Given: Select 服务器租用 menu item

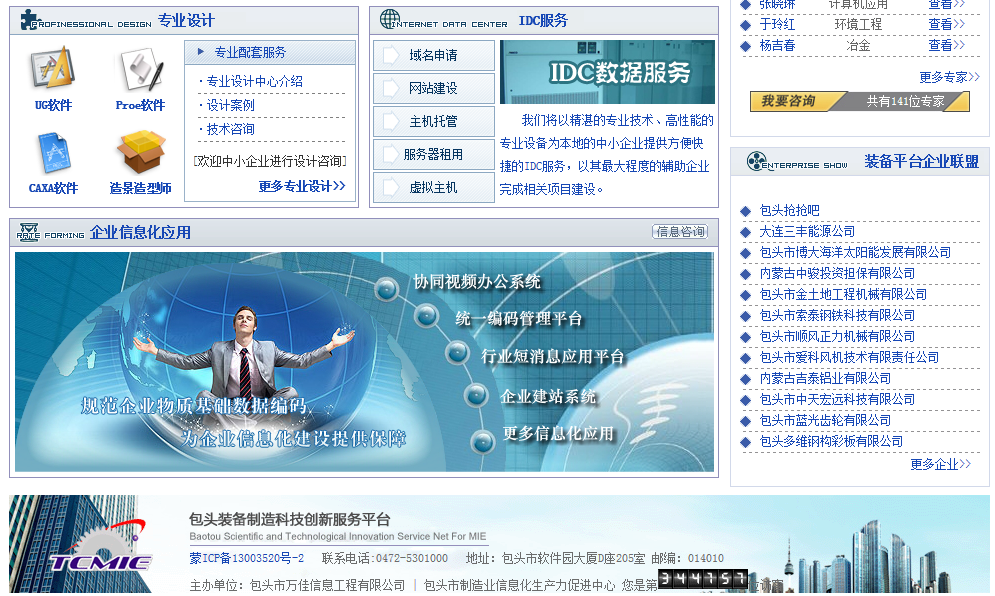Looking at the screenshot, I should [433, 155].
